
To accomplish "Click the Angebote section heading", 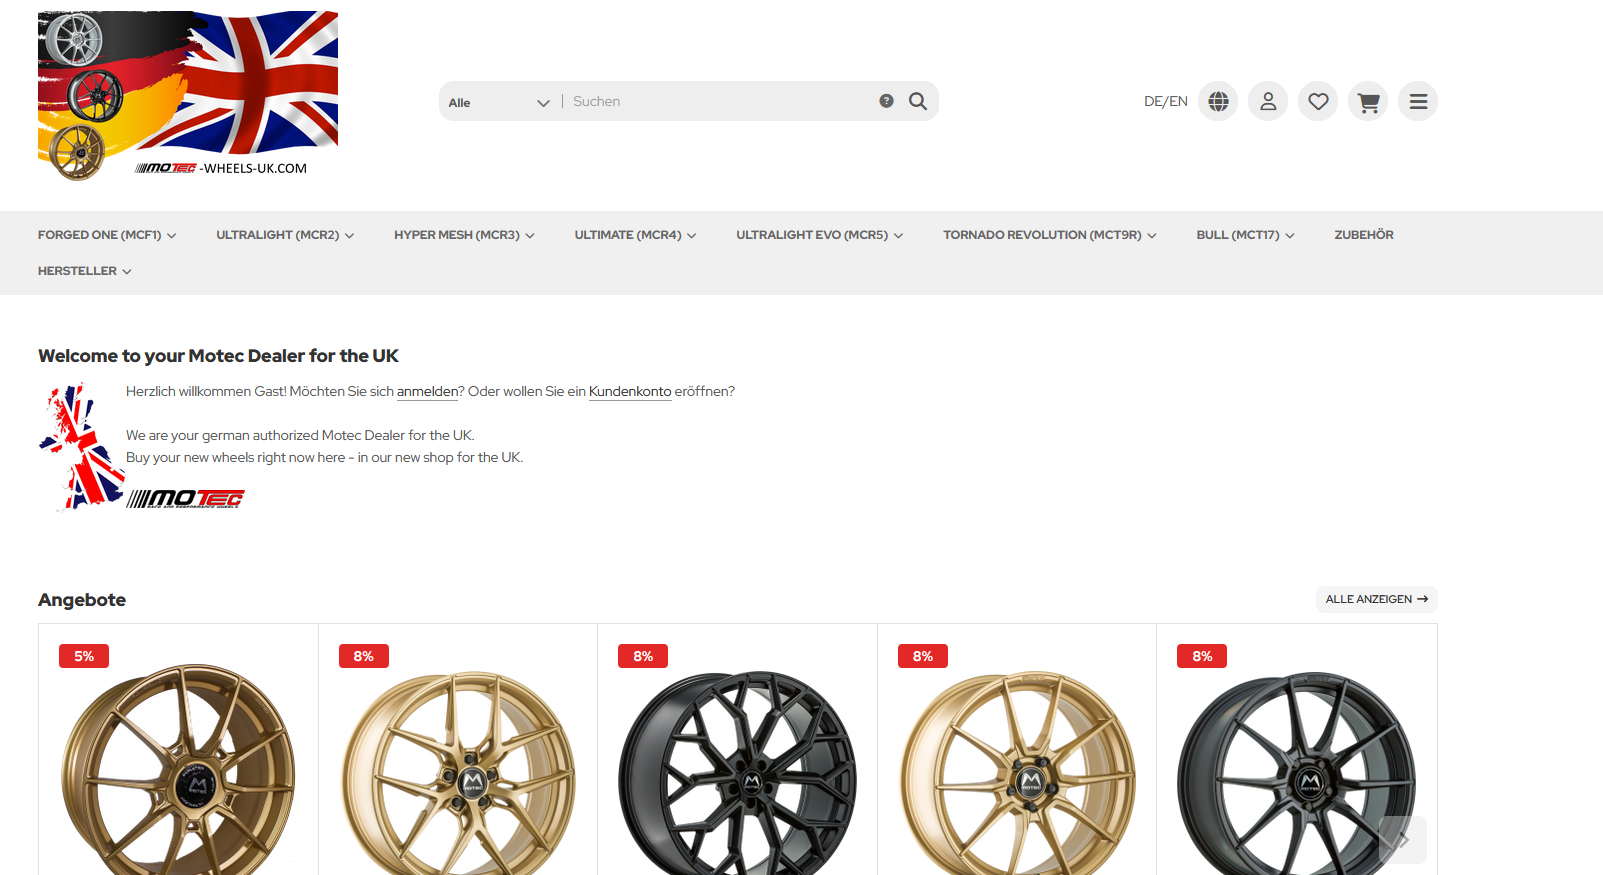I will (x=82, y=600).
